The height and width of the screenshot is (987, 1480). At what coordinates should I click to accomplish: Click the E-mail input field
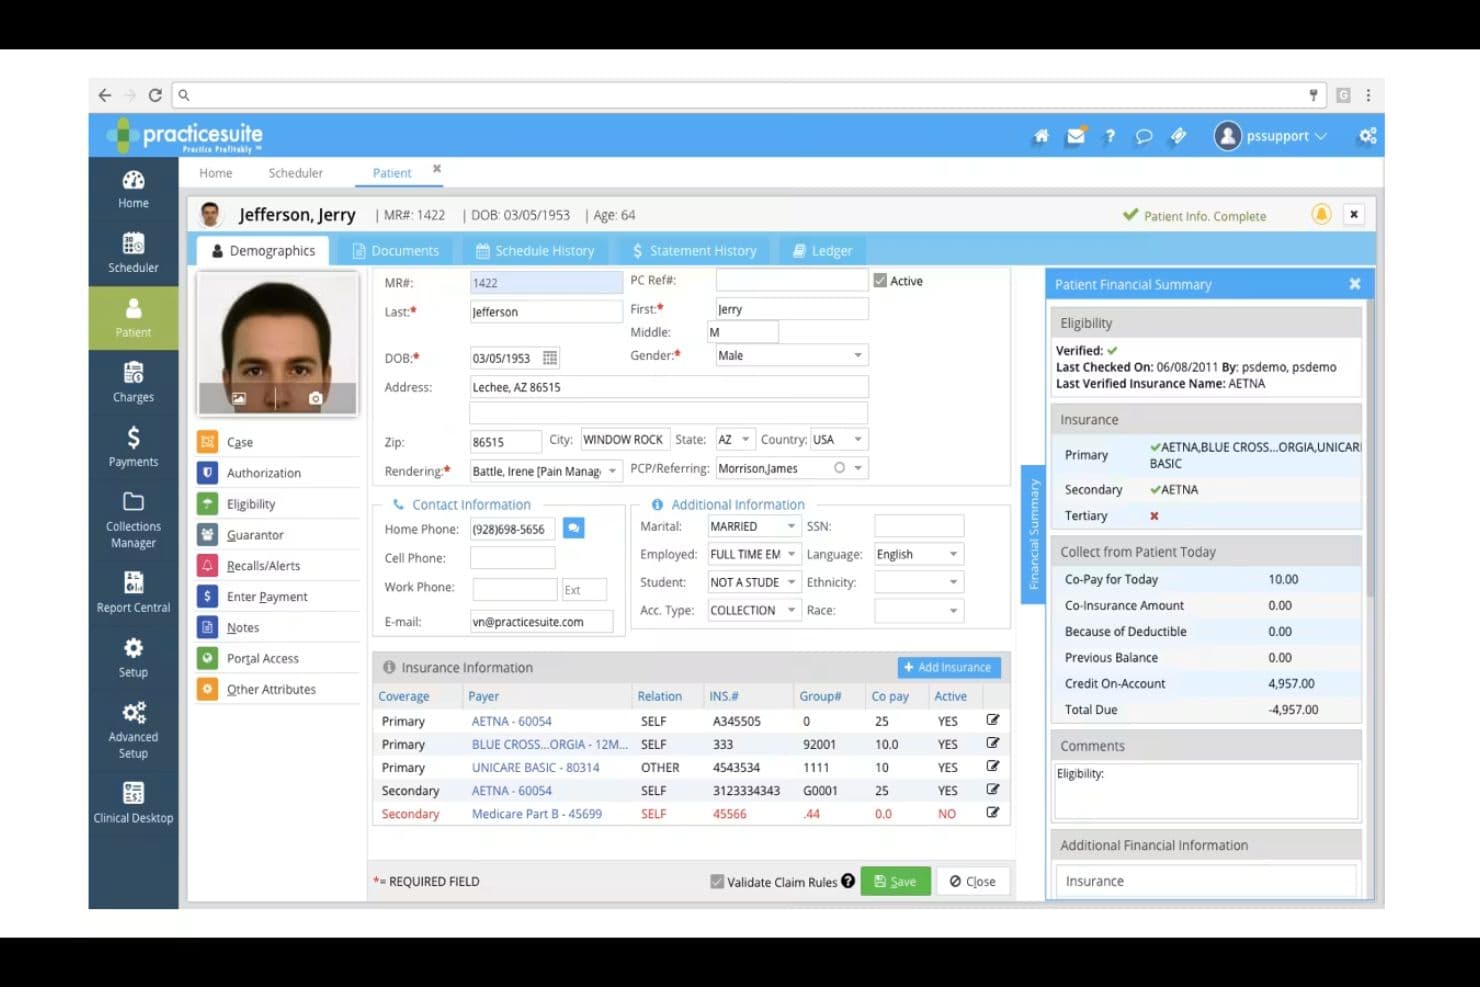(x=541, y=621)
